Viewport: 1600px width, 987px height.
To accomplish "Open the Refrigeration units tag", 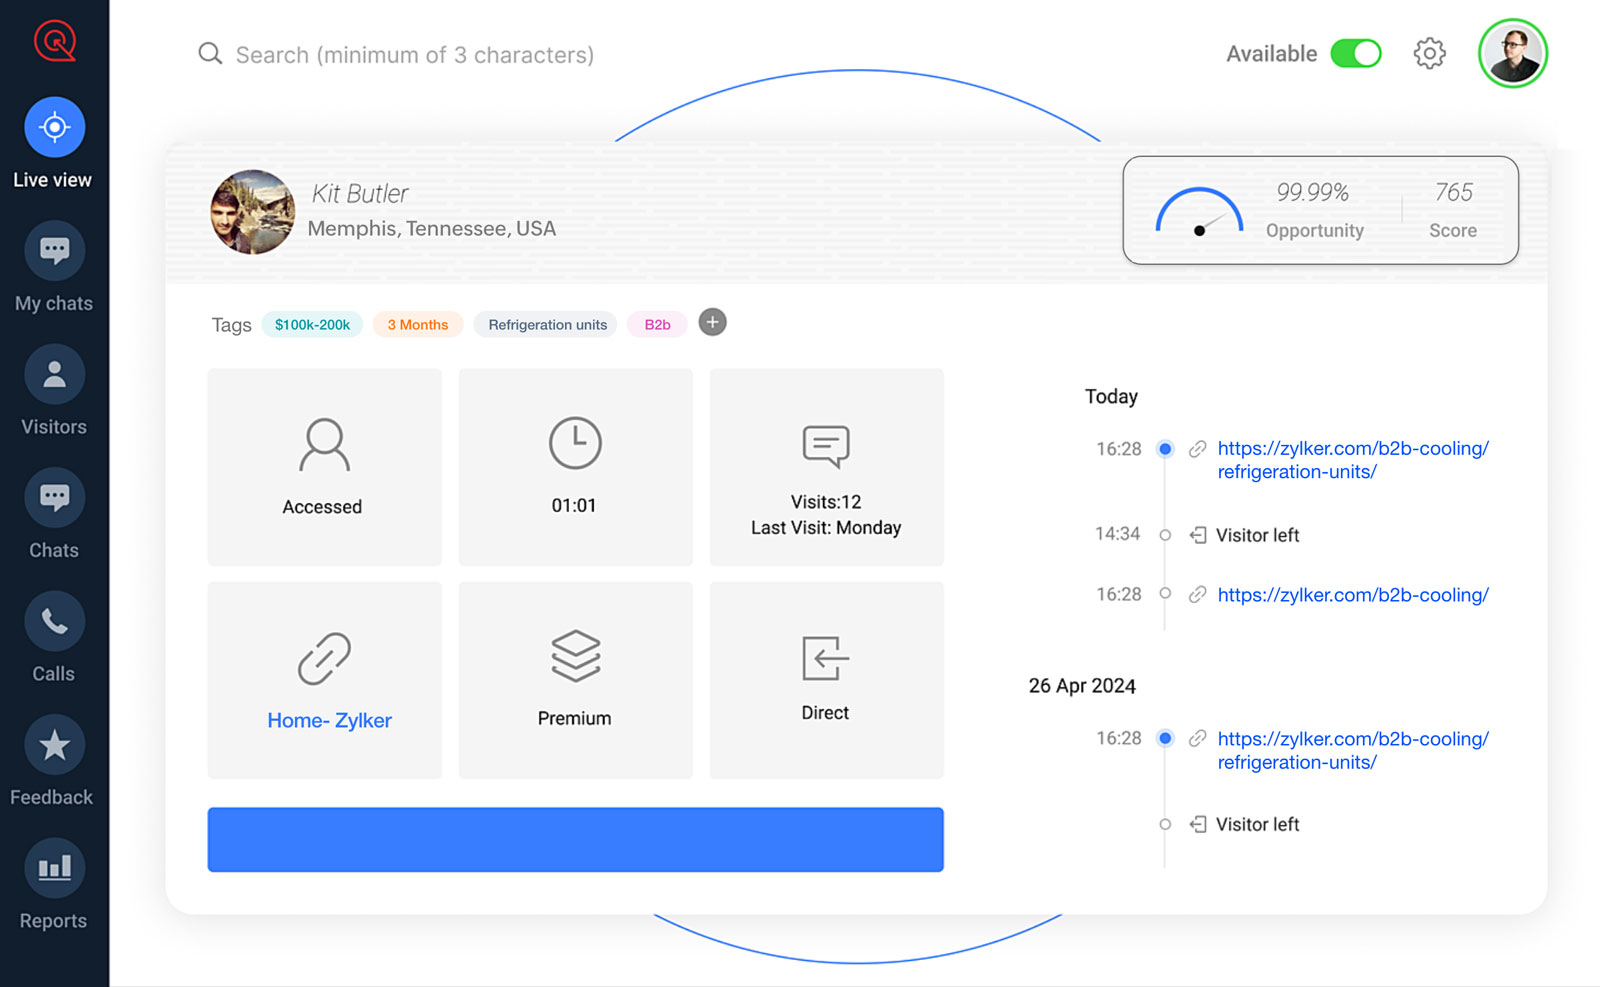I will coord(545,324).
